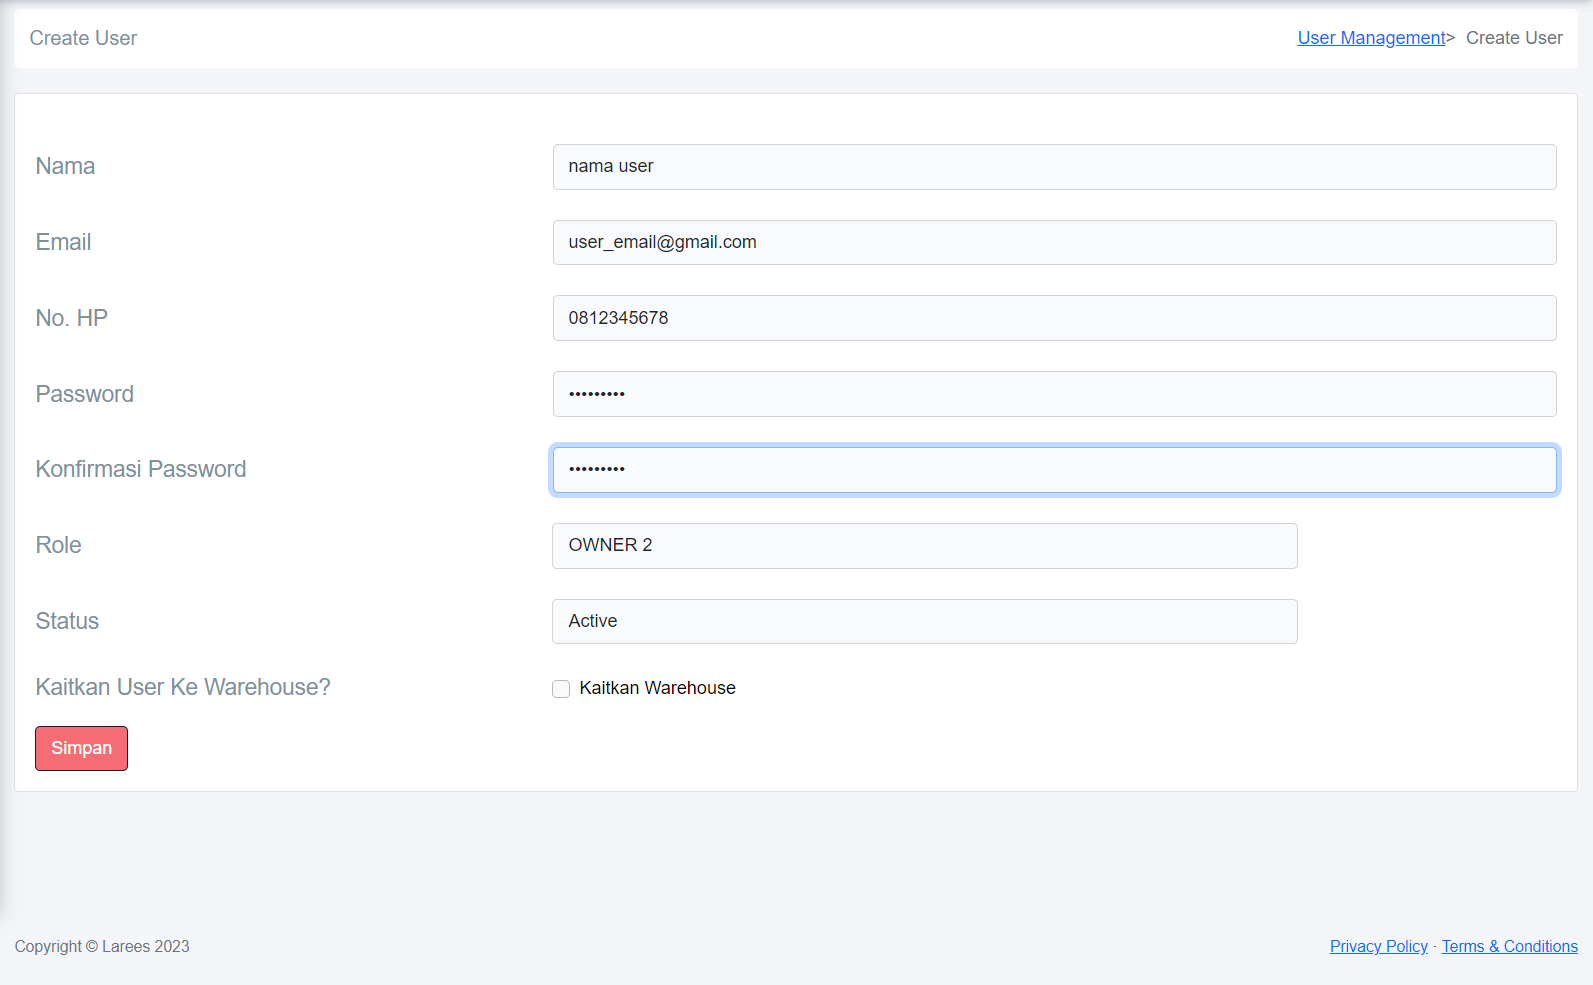Open the Terms & Conditions link

(1509, 946)
